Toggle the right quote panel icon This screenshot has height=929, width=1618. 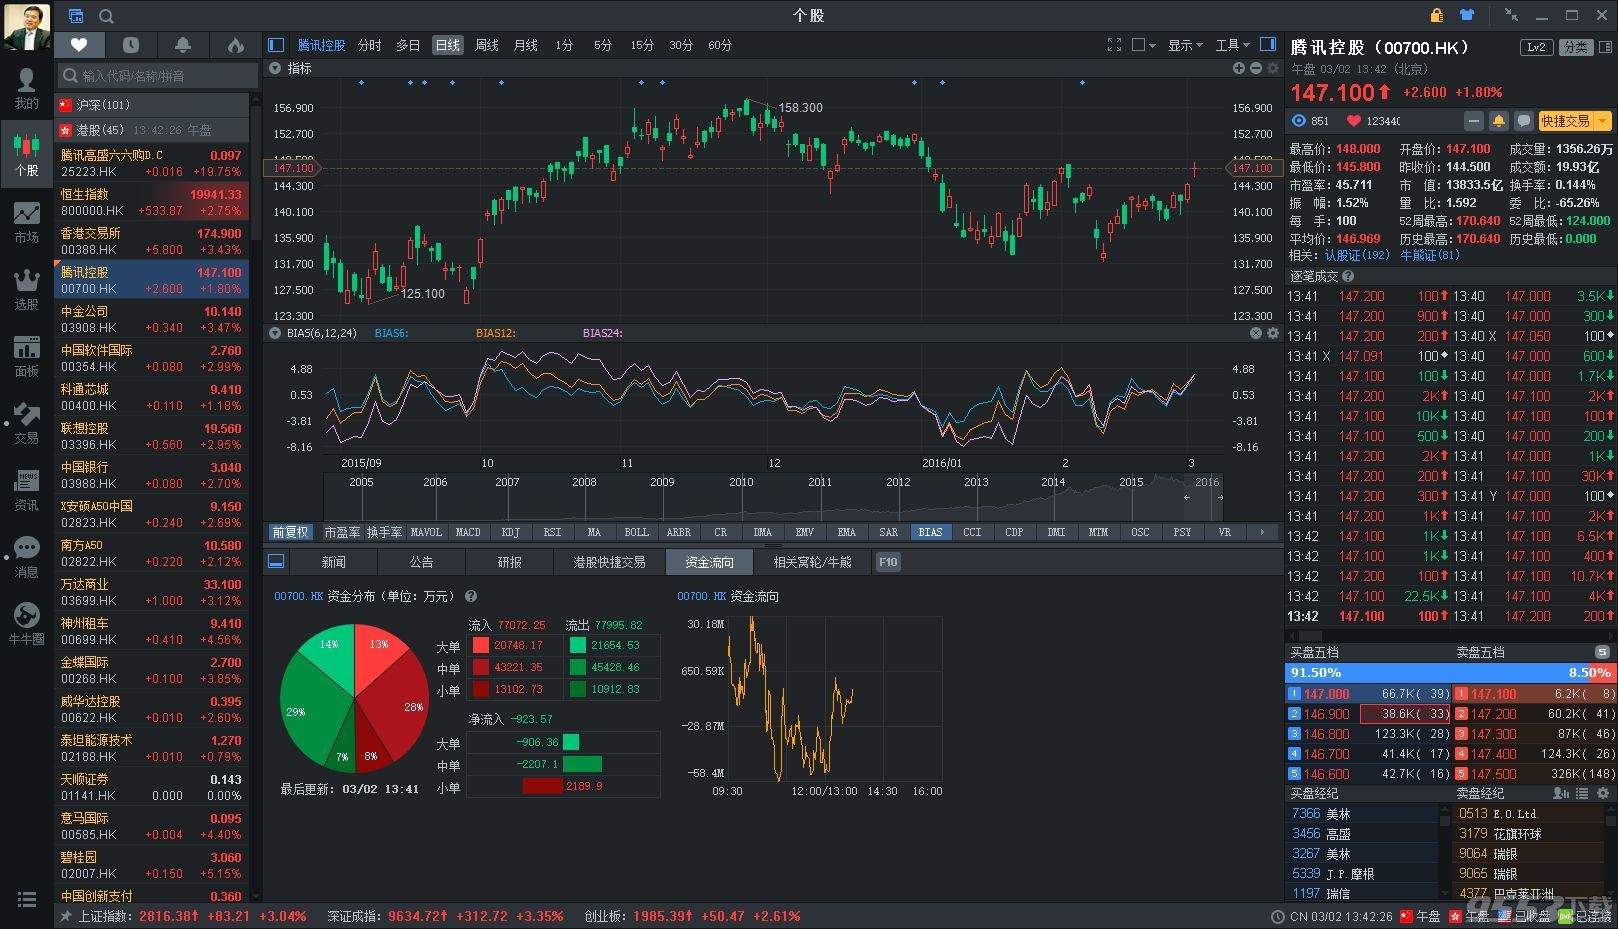coord(1268,45)
